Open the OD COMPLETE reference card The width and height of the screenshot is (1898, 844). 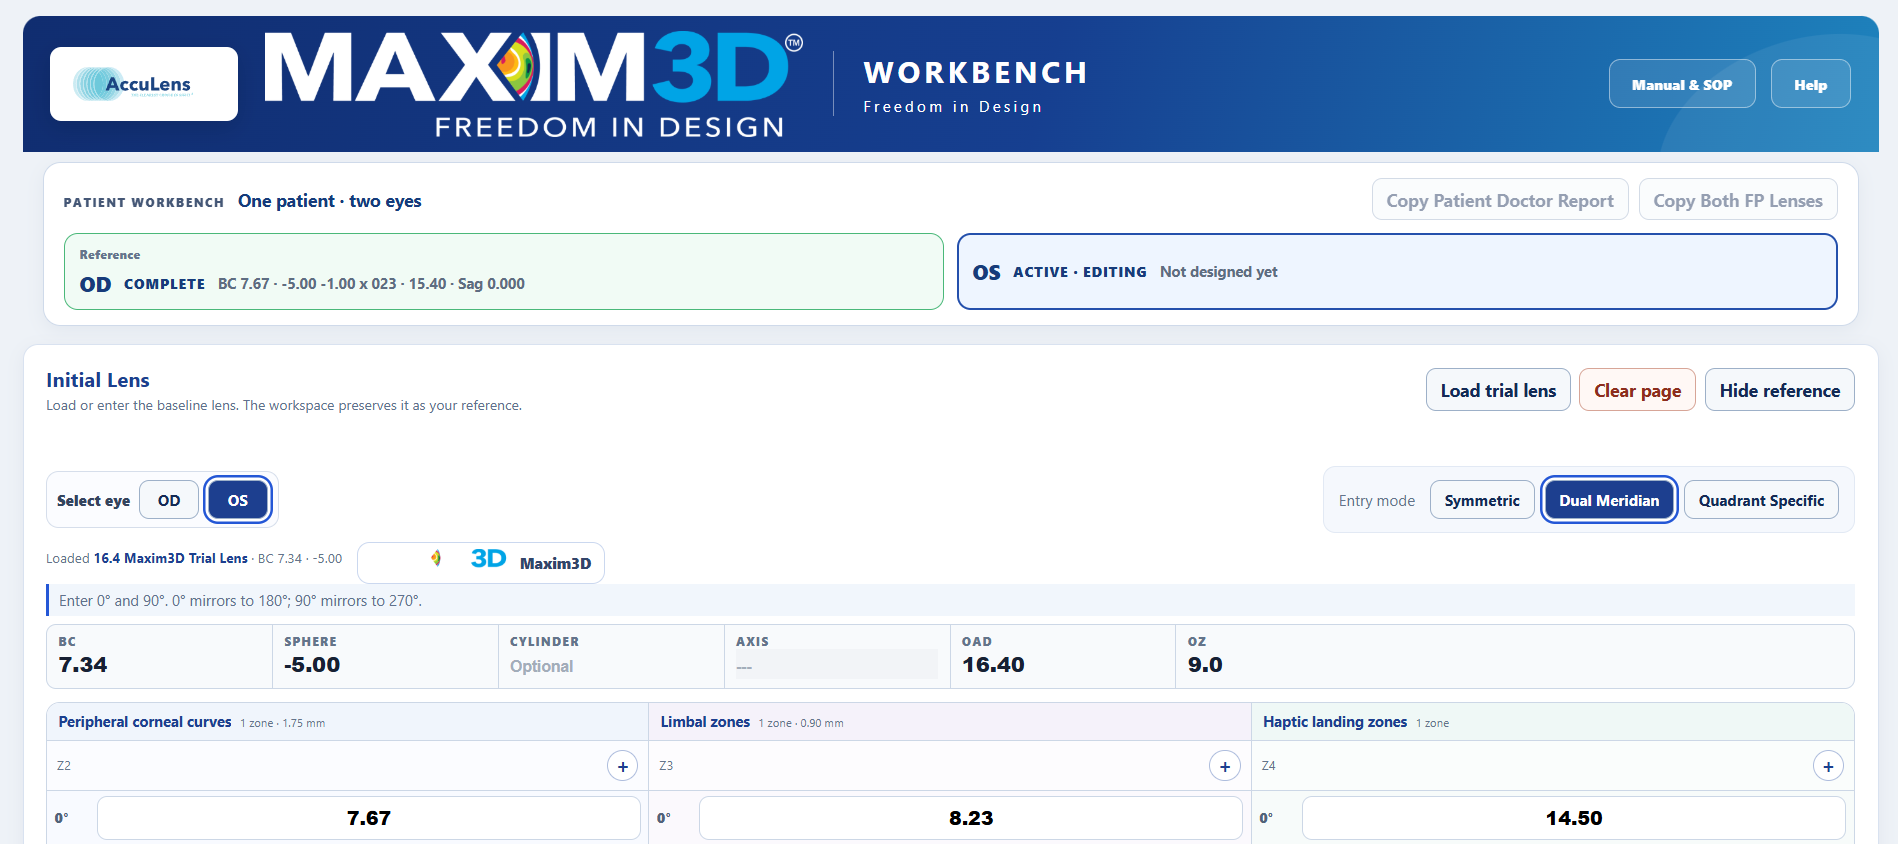click(504, 271)
